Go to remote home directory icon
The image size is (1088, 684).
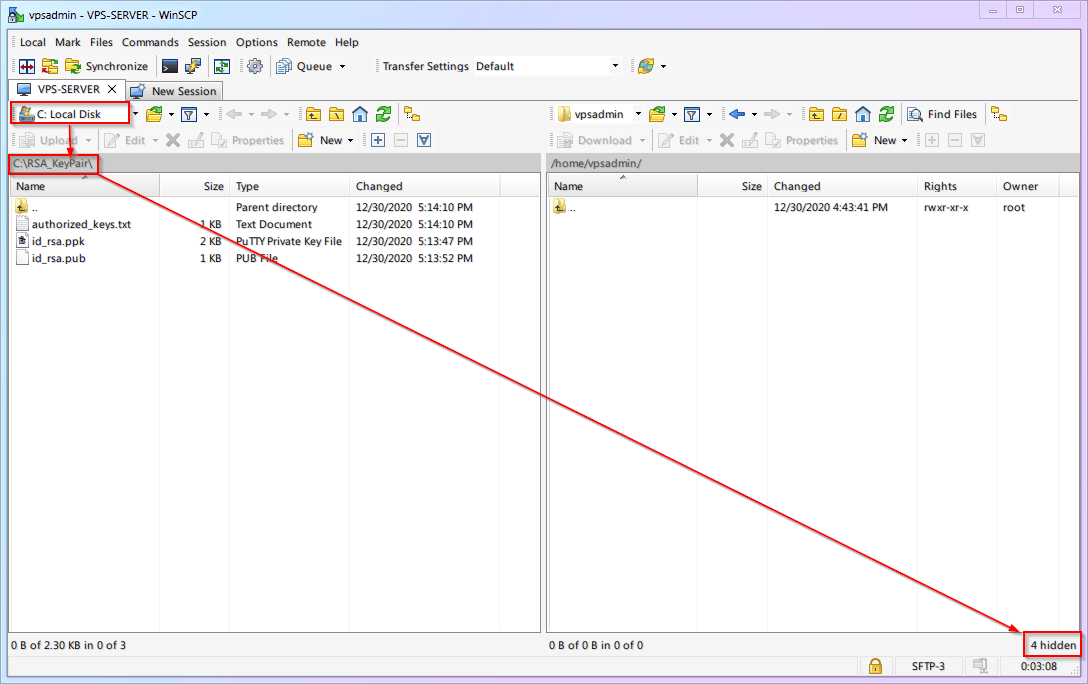[x=863, y=114]
